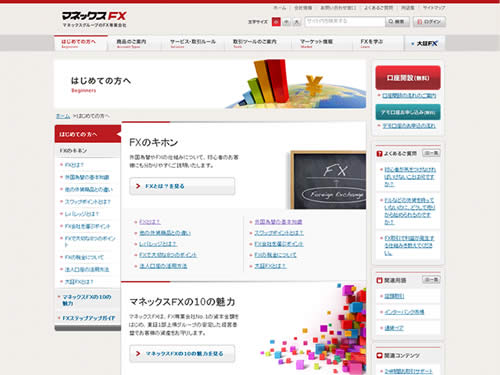Open the サイトマップ top link
The width and height of the screenshot is (500, 375).
434,8
